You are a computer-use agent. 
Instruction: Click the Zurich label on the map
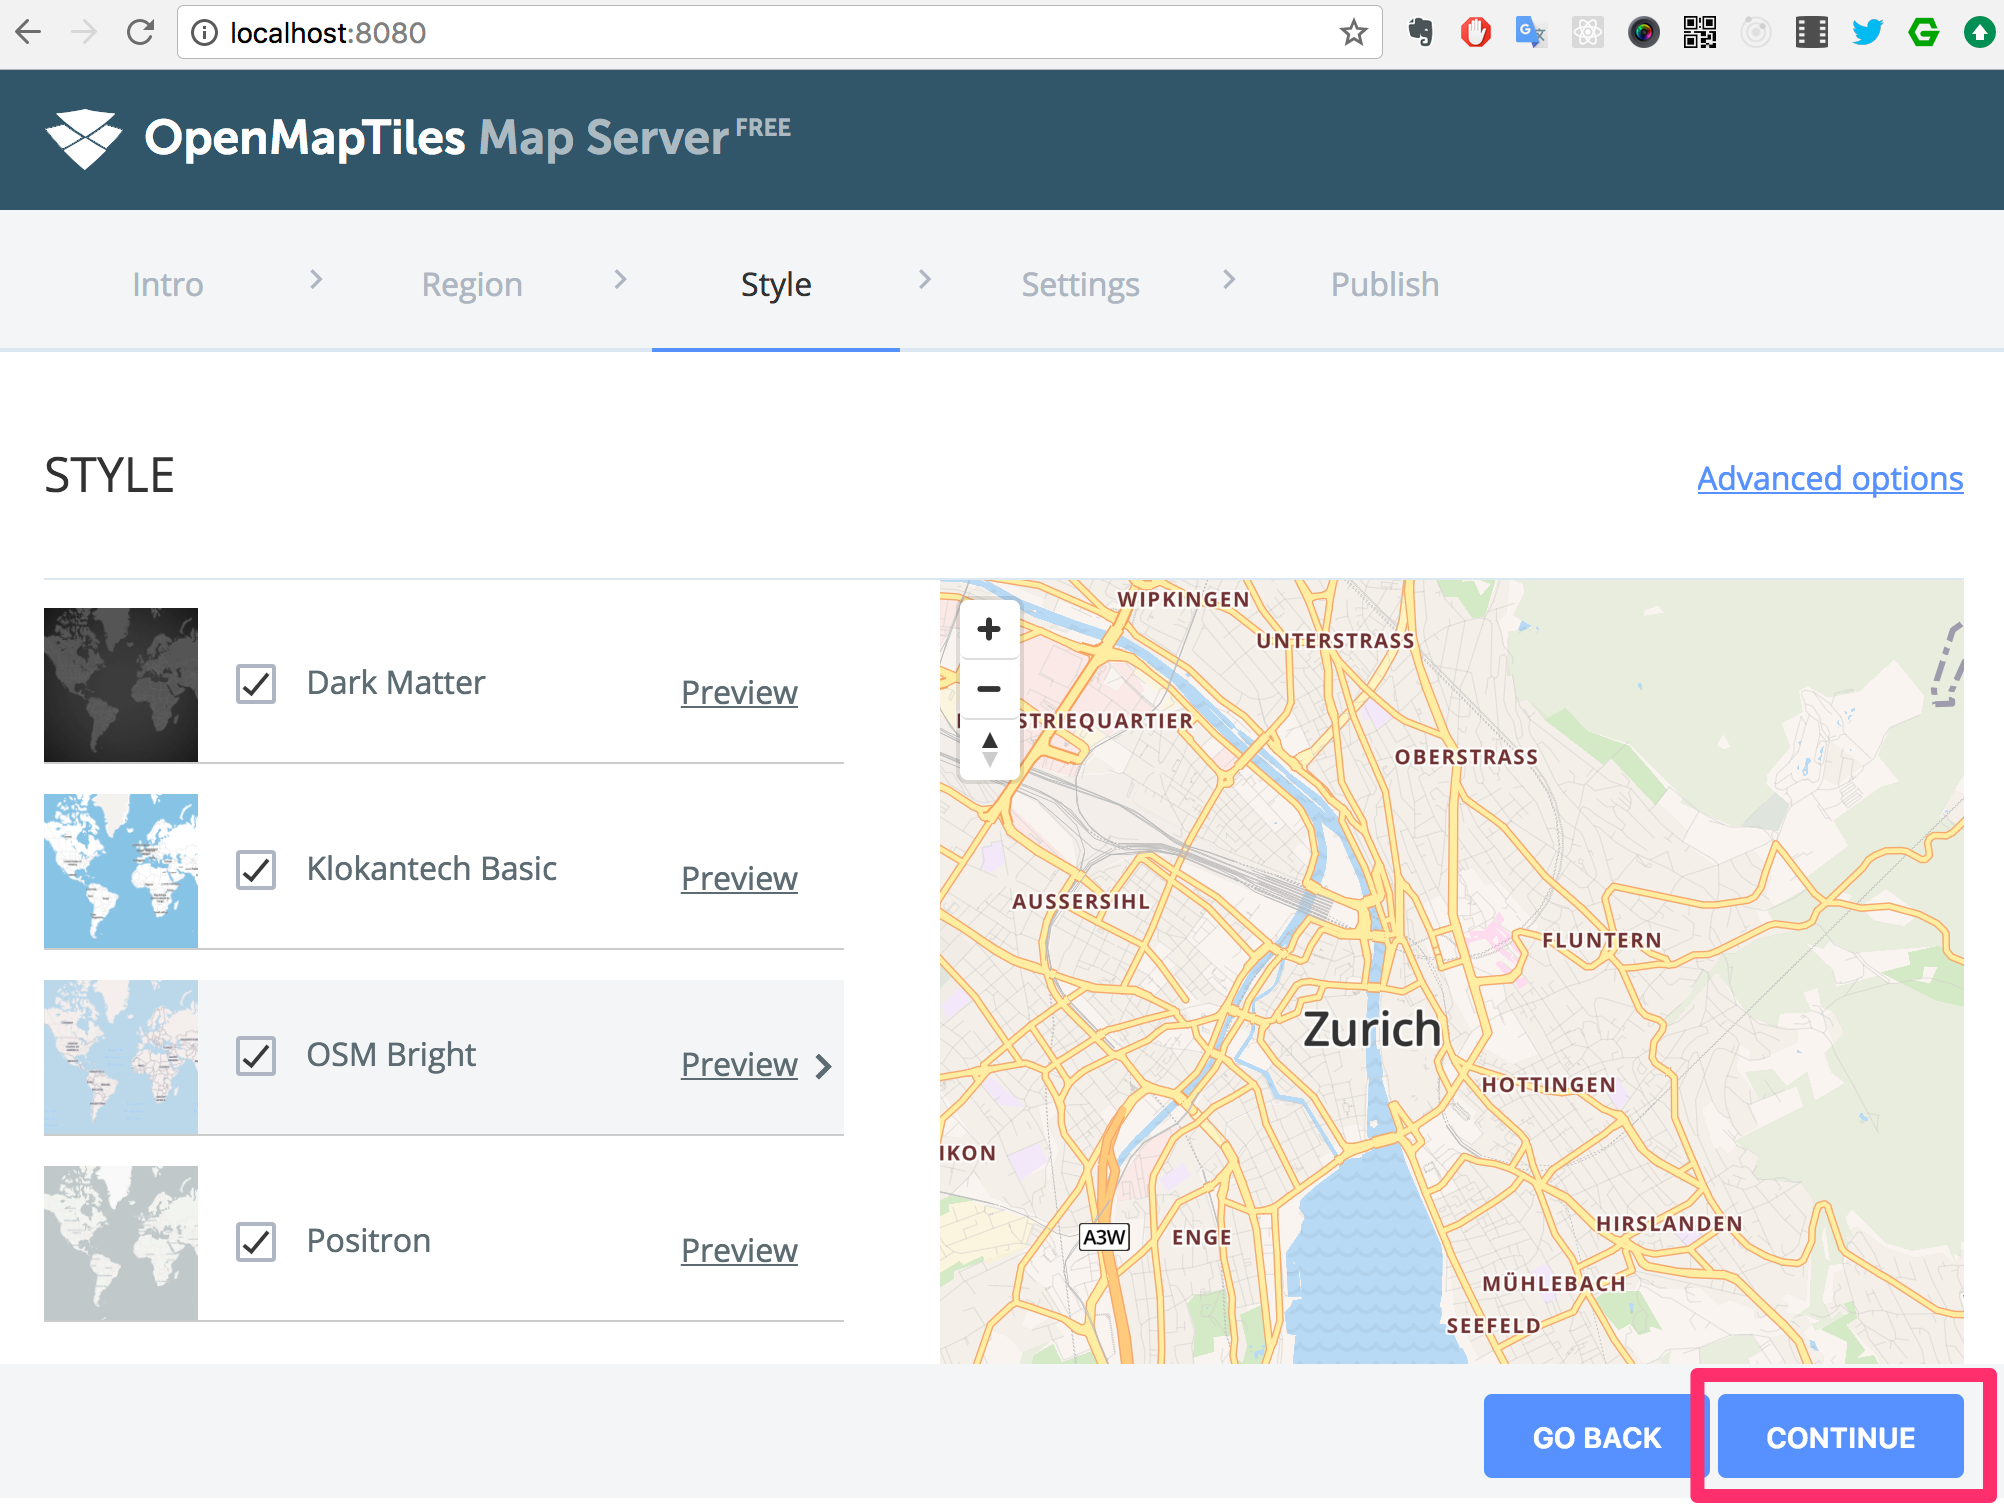click(1372, 1030)
